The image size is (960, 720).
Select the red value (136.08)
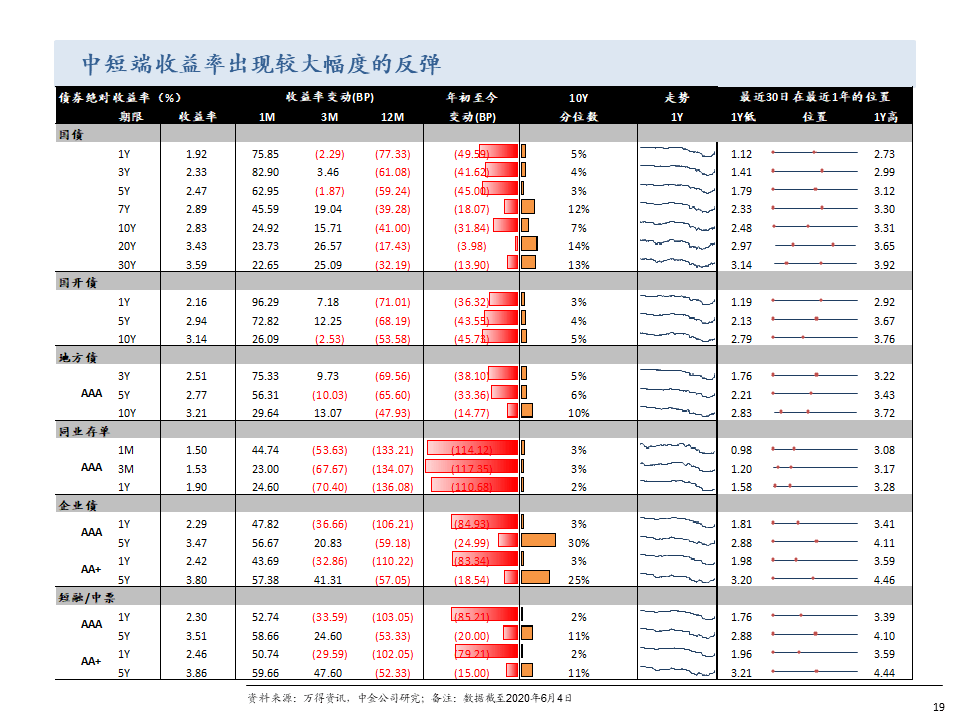(392, 487)
